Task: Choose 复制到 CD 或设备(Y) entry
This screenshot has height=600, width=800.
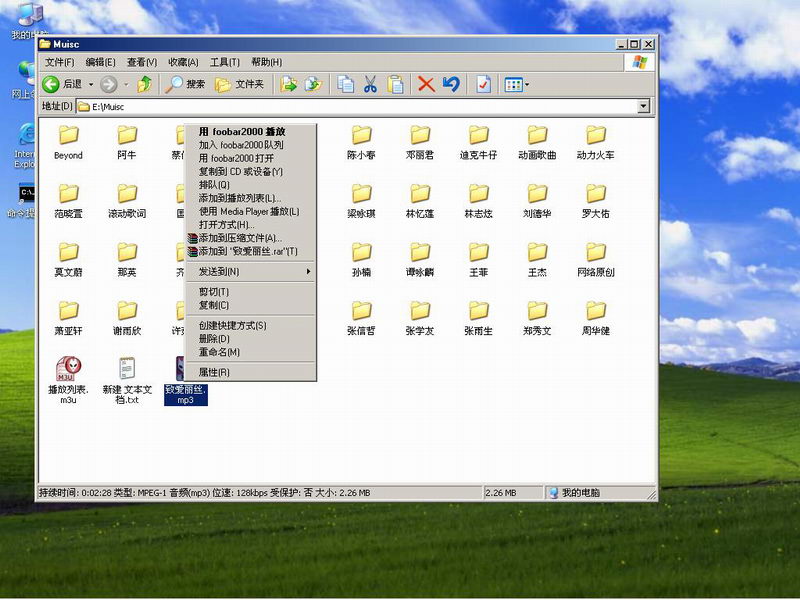Action: pyautogui.click(x=250, y=171)
